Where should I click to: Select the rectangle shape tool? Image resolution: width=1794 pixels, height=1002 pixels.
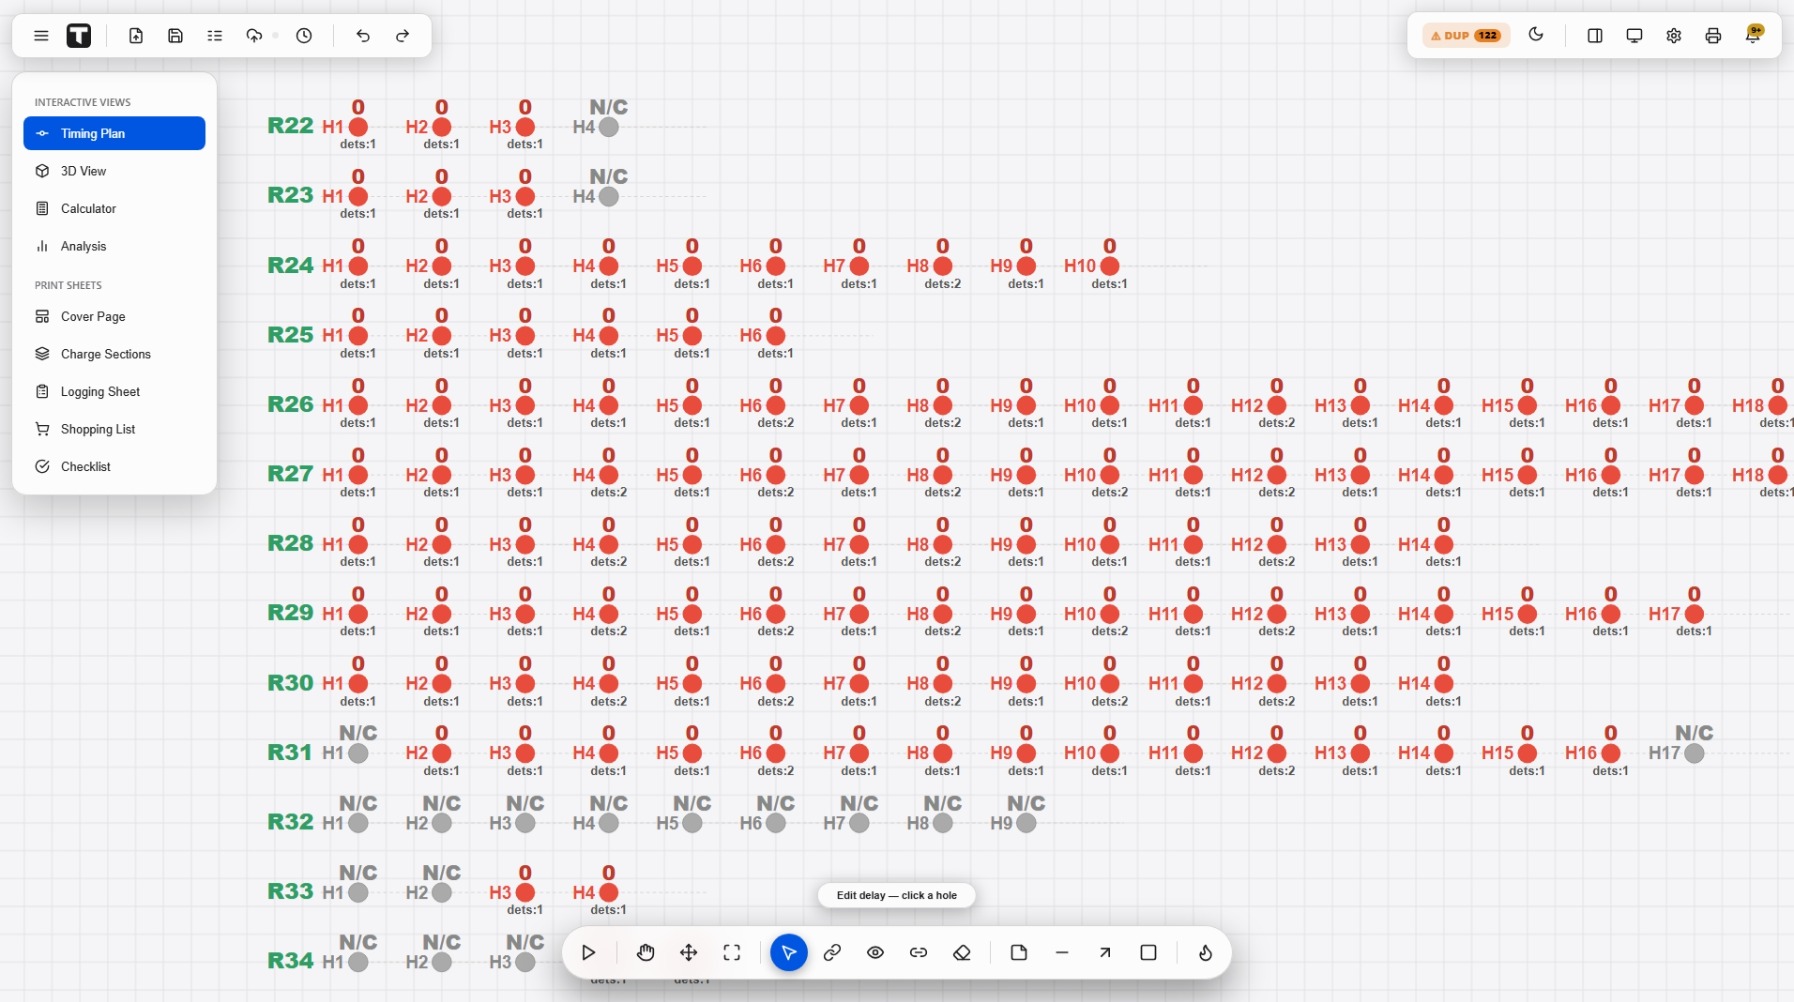pyautogui.click(x=1148, y=953)
